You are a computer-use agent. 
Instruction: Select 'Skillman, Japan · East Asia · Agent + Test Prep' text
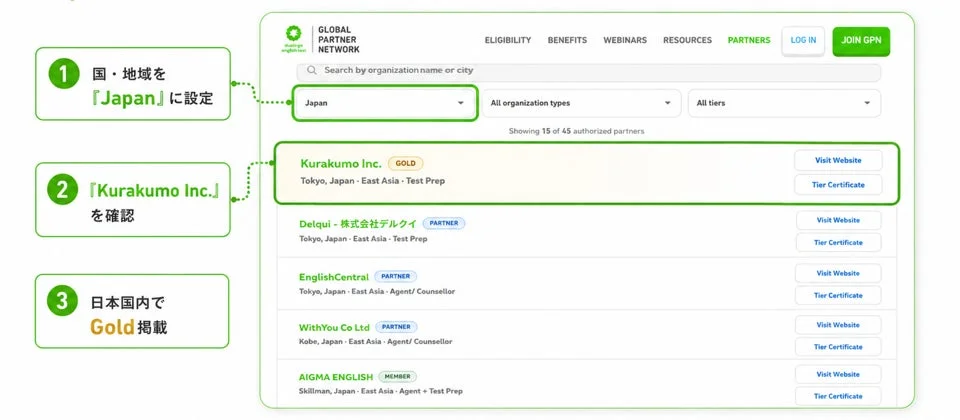[x=381, y=391]
